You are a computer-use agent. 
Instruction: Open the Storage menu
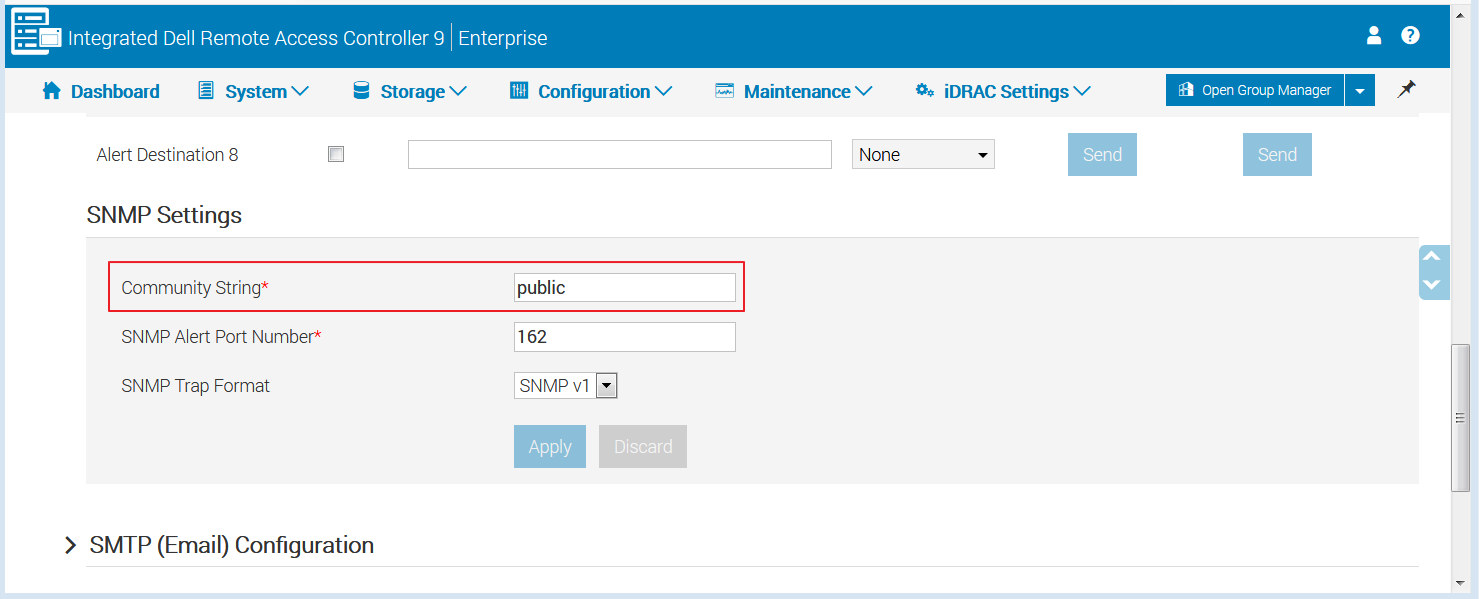point(410,91)
